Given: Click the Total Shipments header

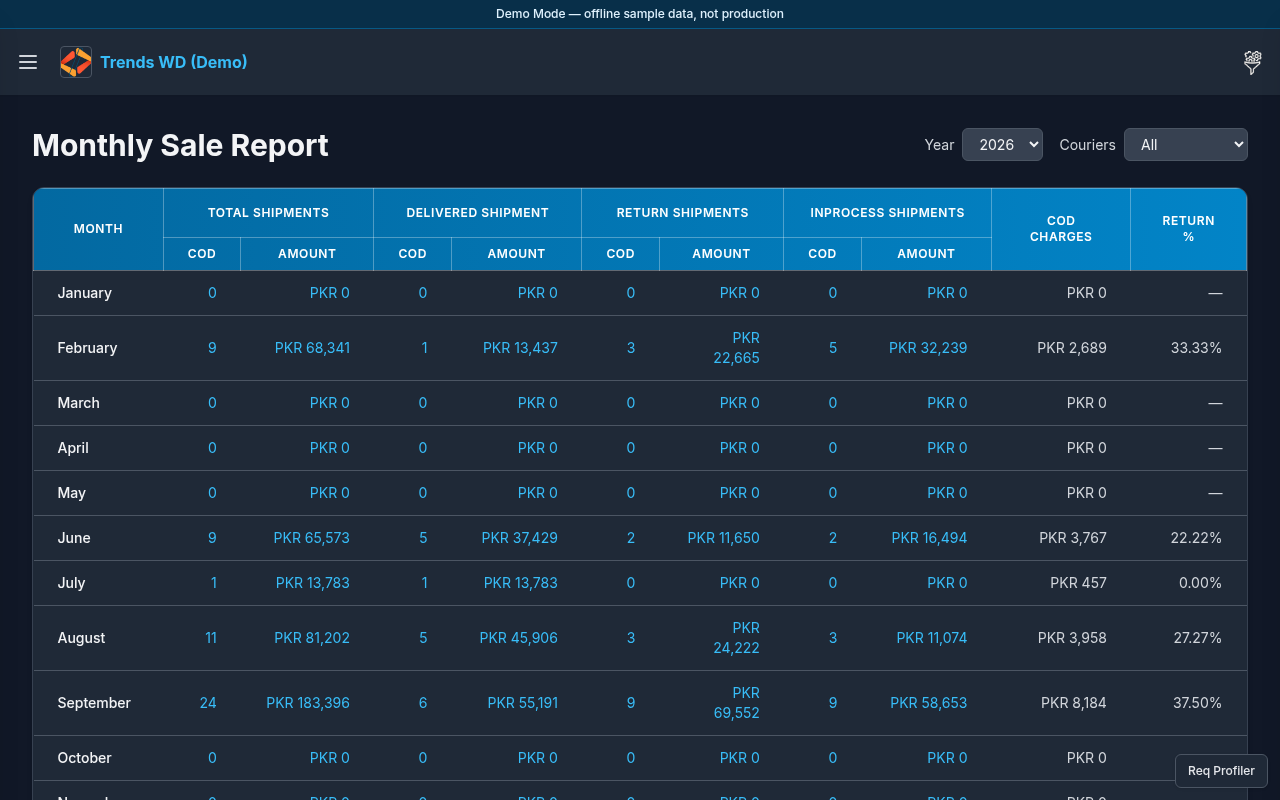Looking at the screenshot, I should (x=268, y=213).
